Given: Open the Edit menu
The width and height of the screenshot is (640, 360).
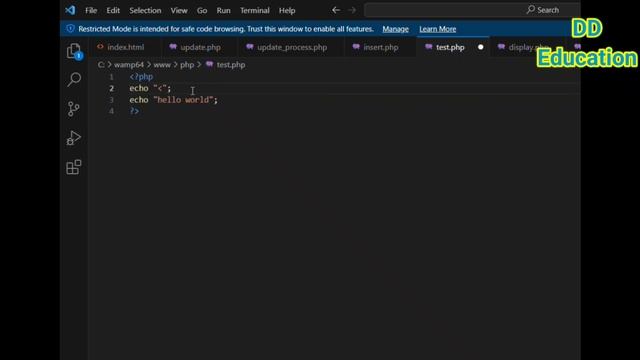Looking at the screenshot, I should (x=113, y=11).
